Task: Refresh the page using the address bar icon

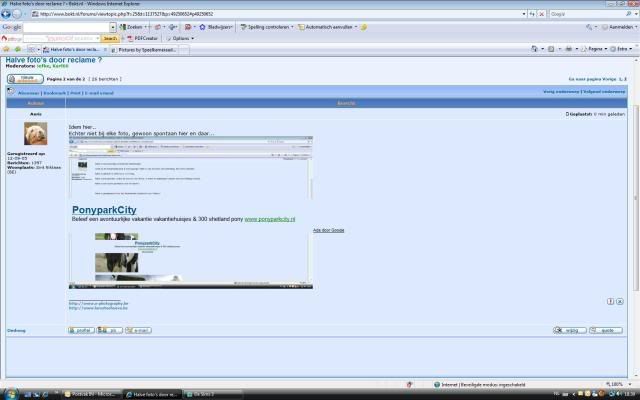Action: (532, 14)
